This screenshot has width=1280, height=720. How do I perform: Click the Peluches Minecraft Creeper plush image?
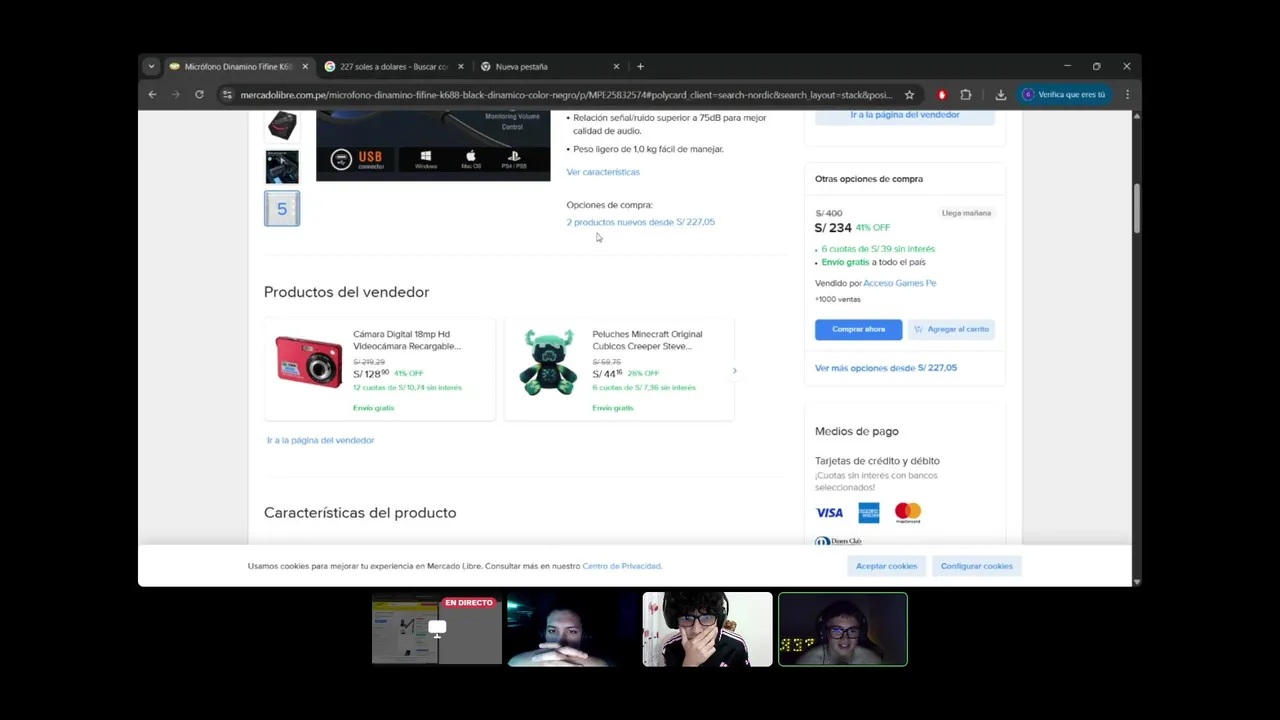pyautogui.click(x=548, y=362)
